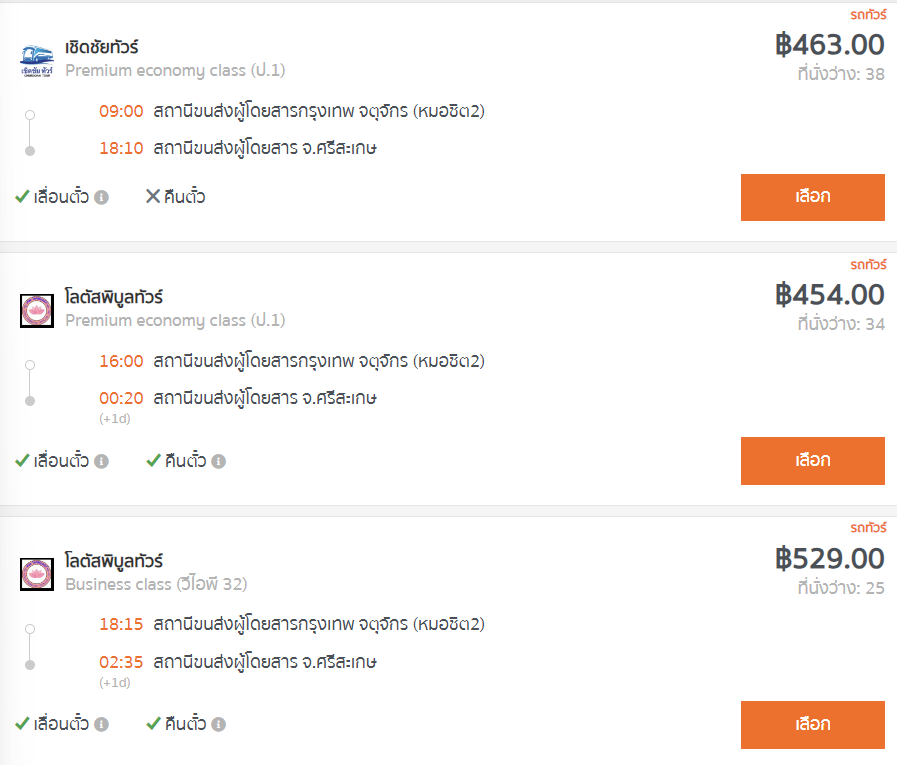Open the เลื่อนตั๋ว info icon on the 09:00 trip

pyautogui.click(x=101, y=197)
